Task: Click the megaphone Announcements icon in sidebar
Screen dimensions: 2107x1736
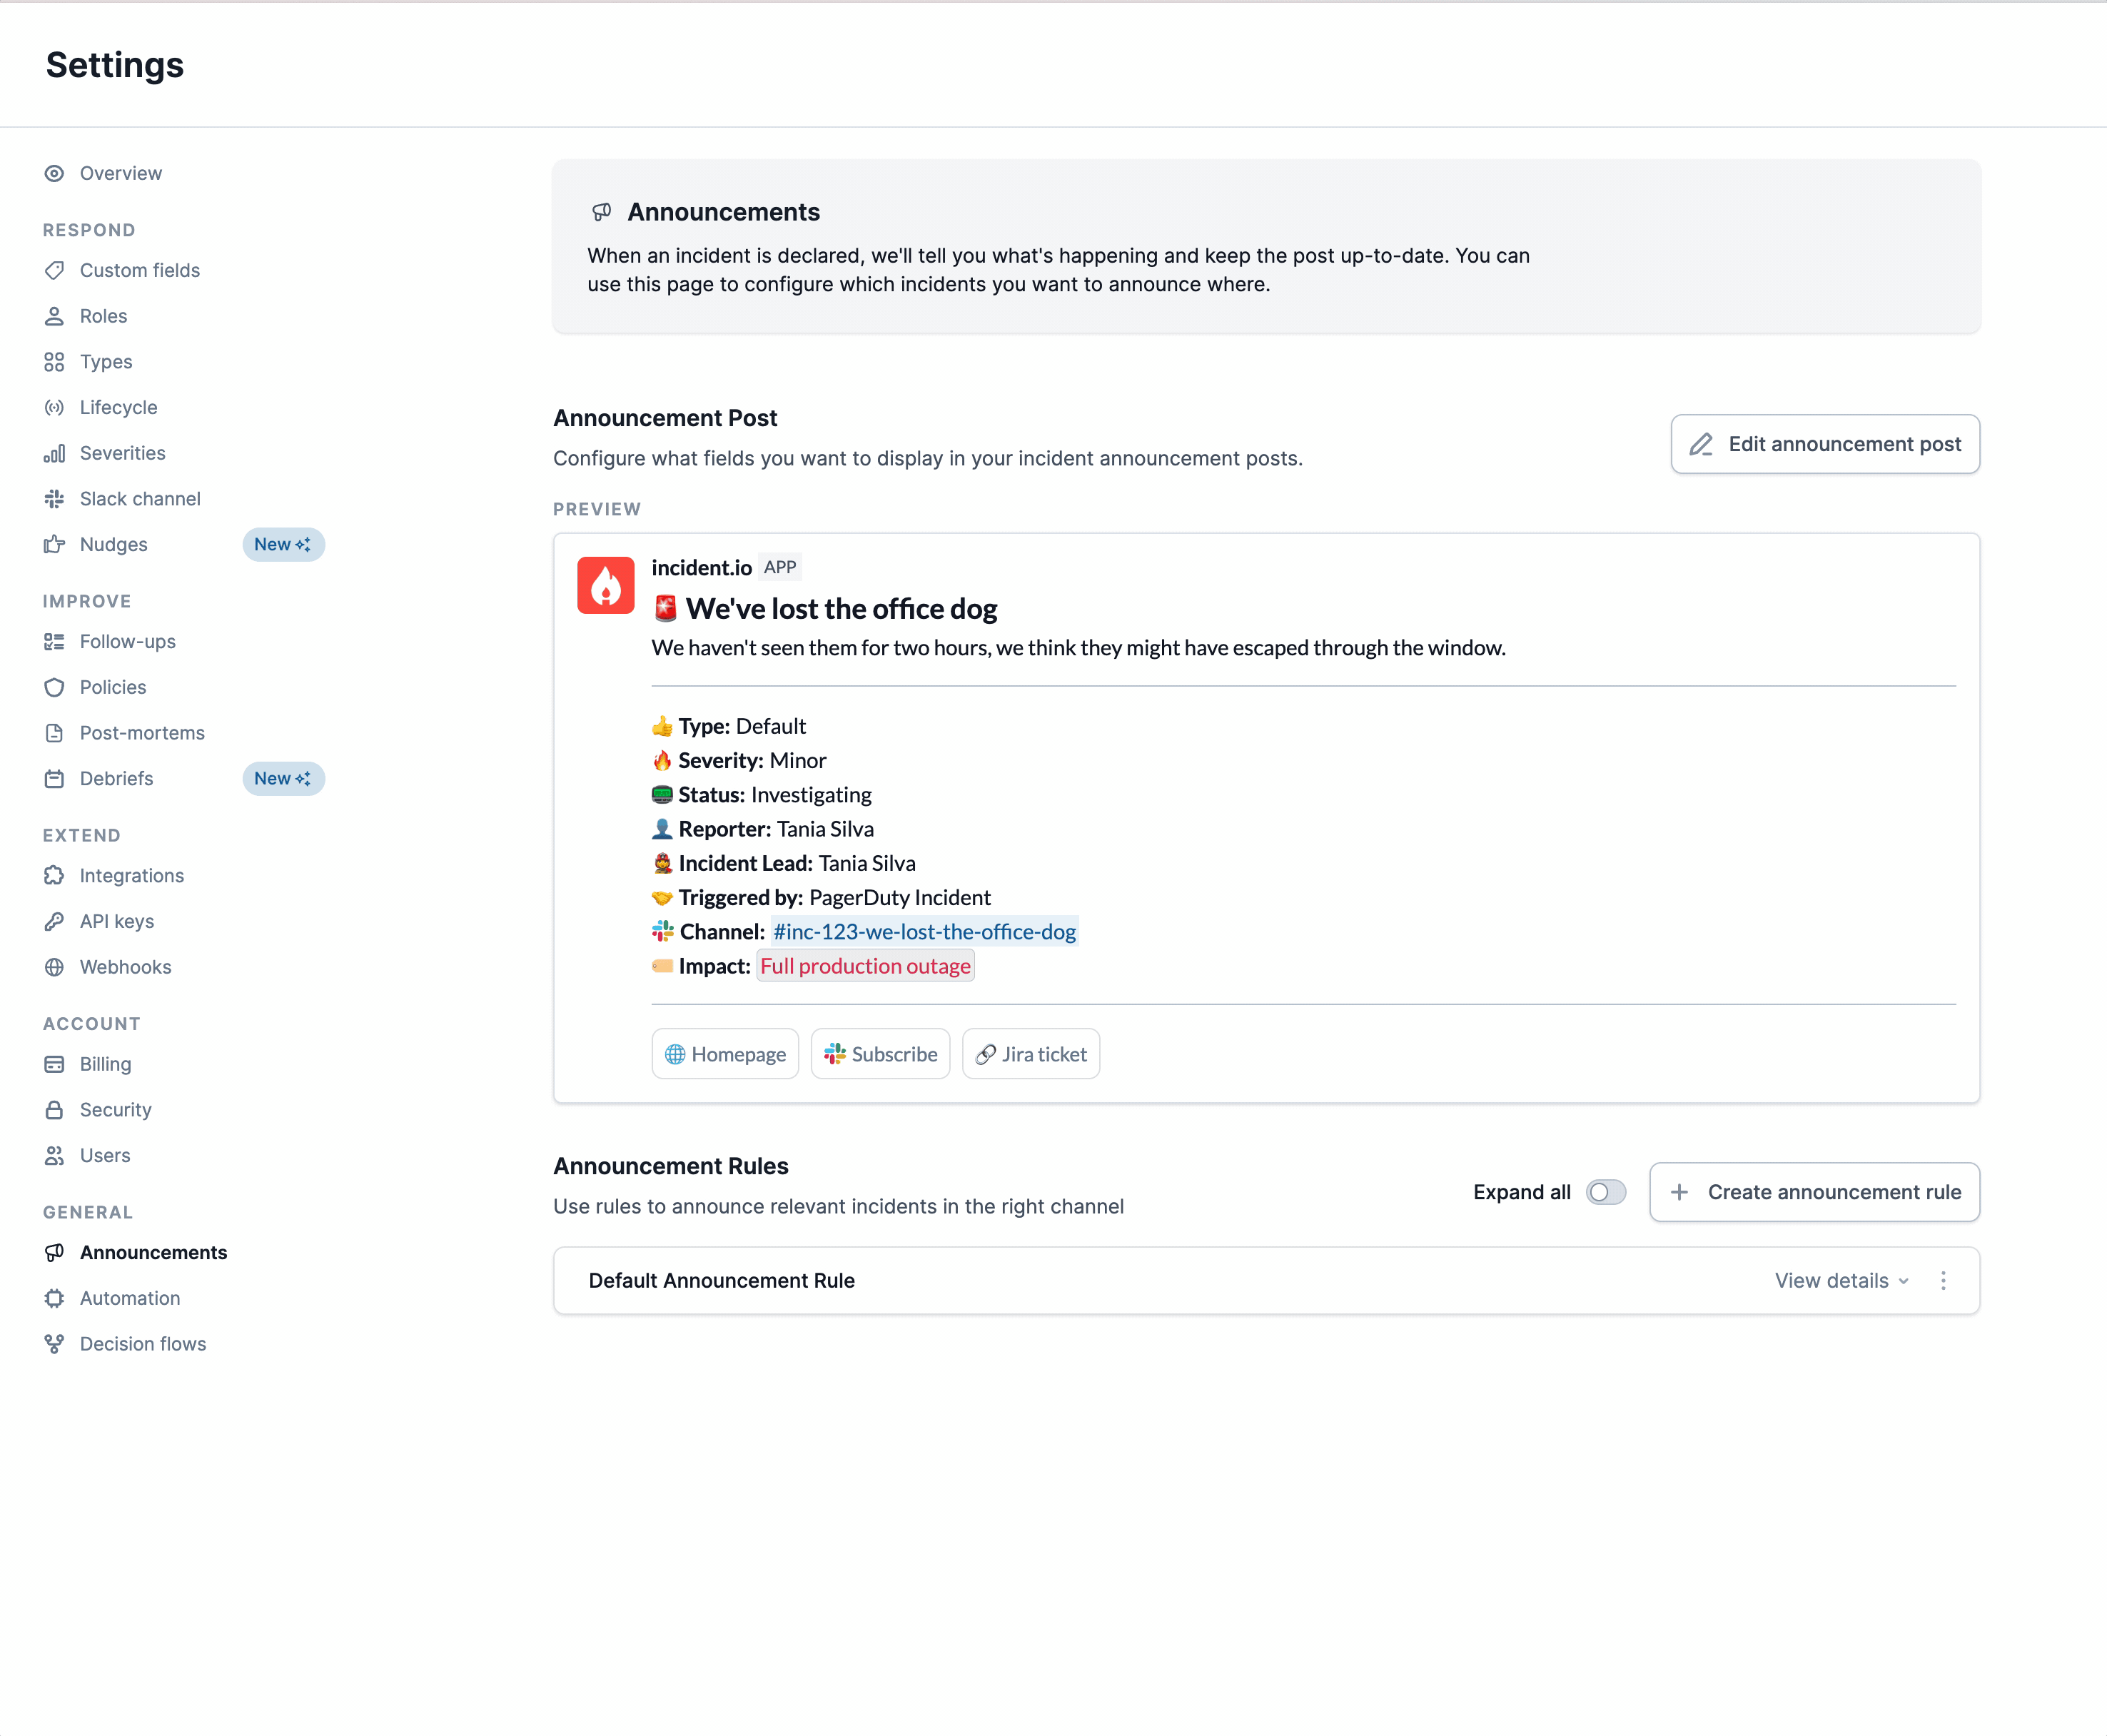Action: (x=55, y=1252)
